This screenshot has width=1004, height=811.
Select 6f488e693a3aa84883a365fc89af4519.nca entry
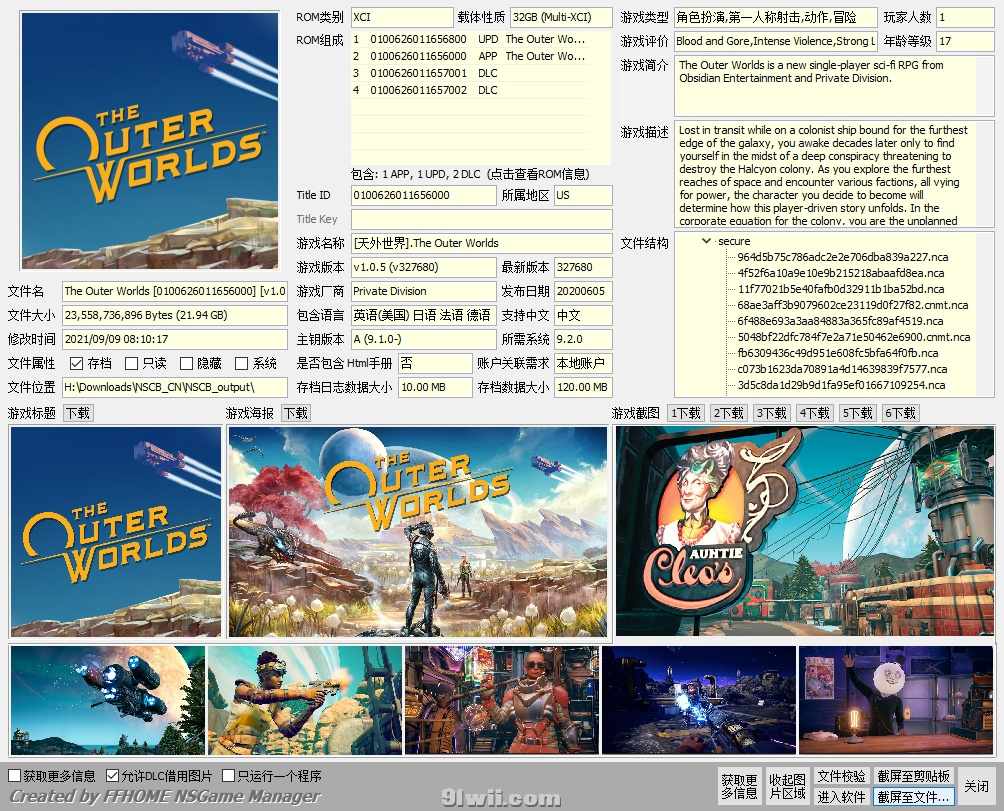(x=840, y=321)
